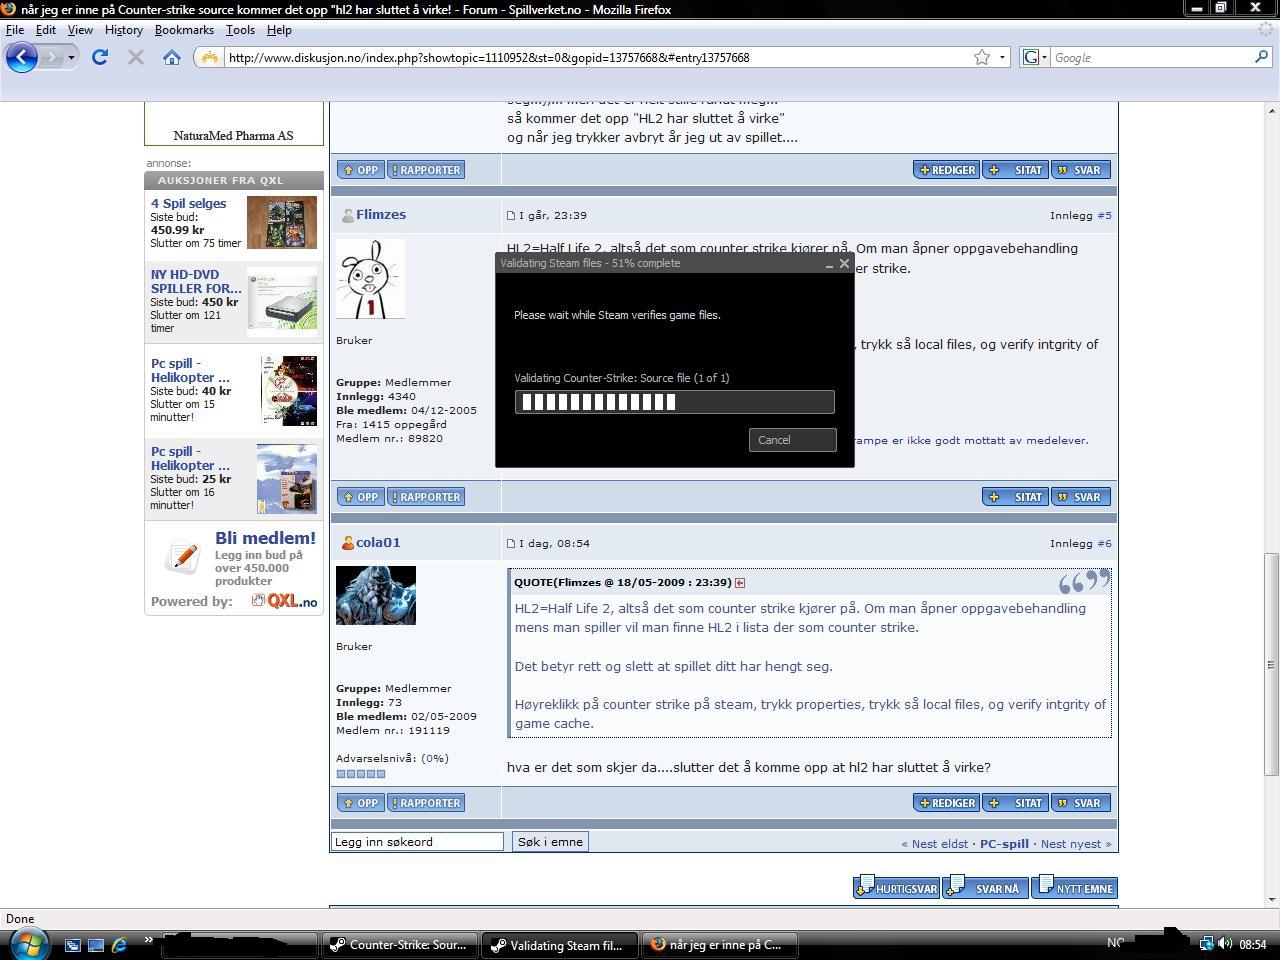This screenshot has height=960, width=1280.
Task: Click the page vertical scrollbar
Action: pyautogui.click(x=1272, y=665)
